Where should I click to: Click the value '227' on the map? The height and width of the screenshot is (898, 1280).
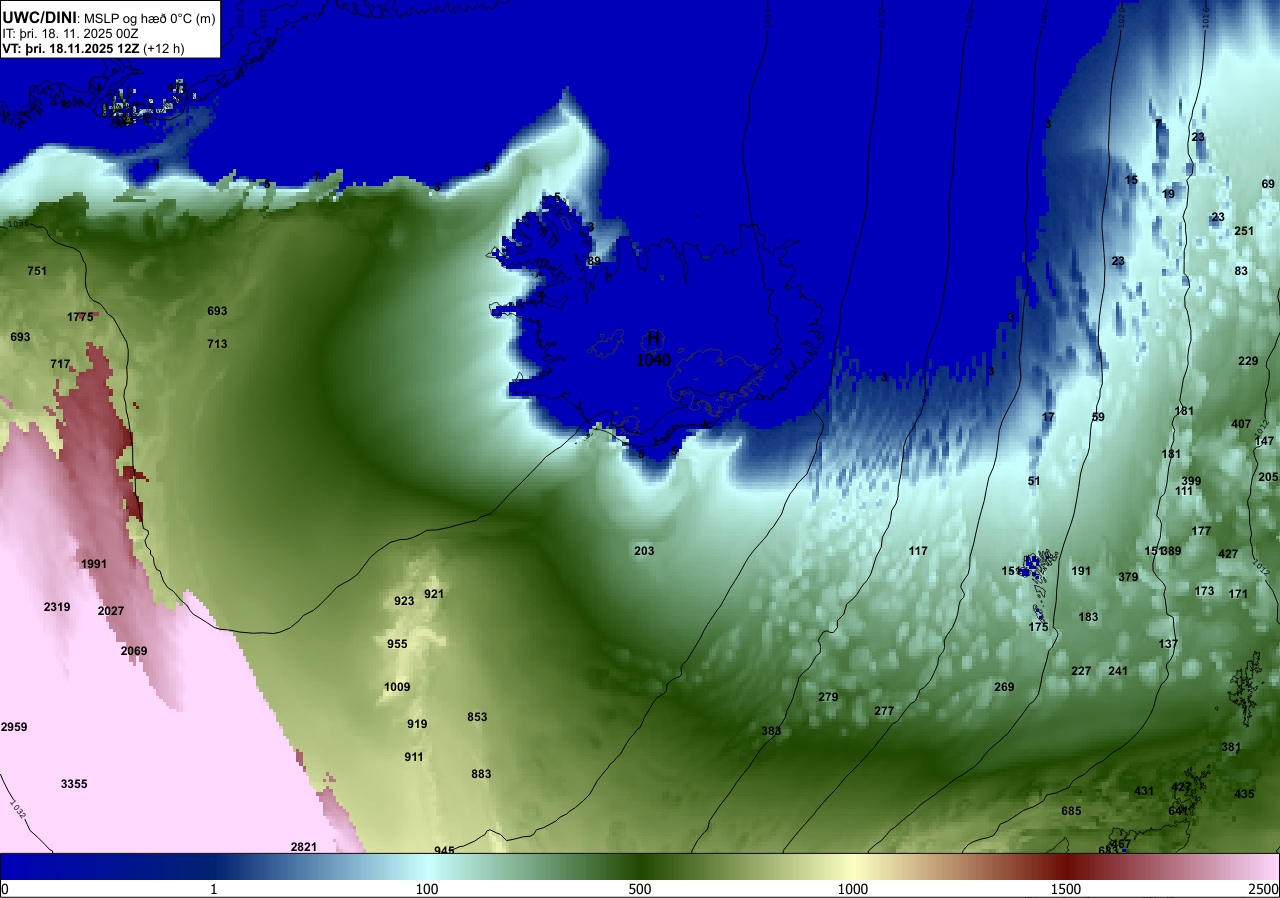tap(1081, 671)
